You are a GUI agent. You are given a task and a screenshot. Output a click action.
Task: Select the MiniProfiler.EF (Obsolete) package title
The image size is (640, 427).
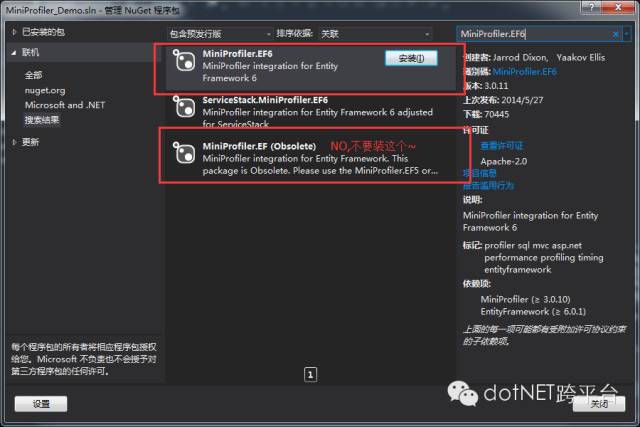click(x=259, y=146)
